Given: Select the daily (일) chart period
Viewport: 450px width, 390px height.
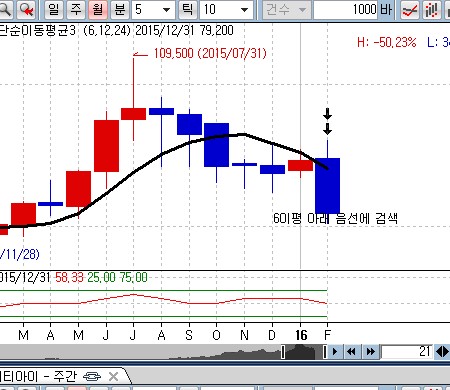Looking at the screenshot, I should (54, 10).
